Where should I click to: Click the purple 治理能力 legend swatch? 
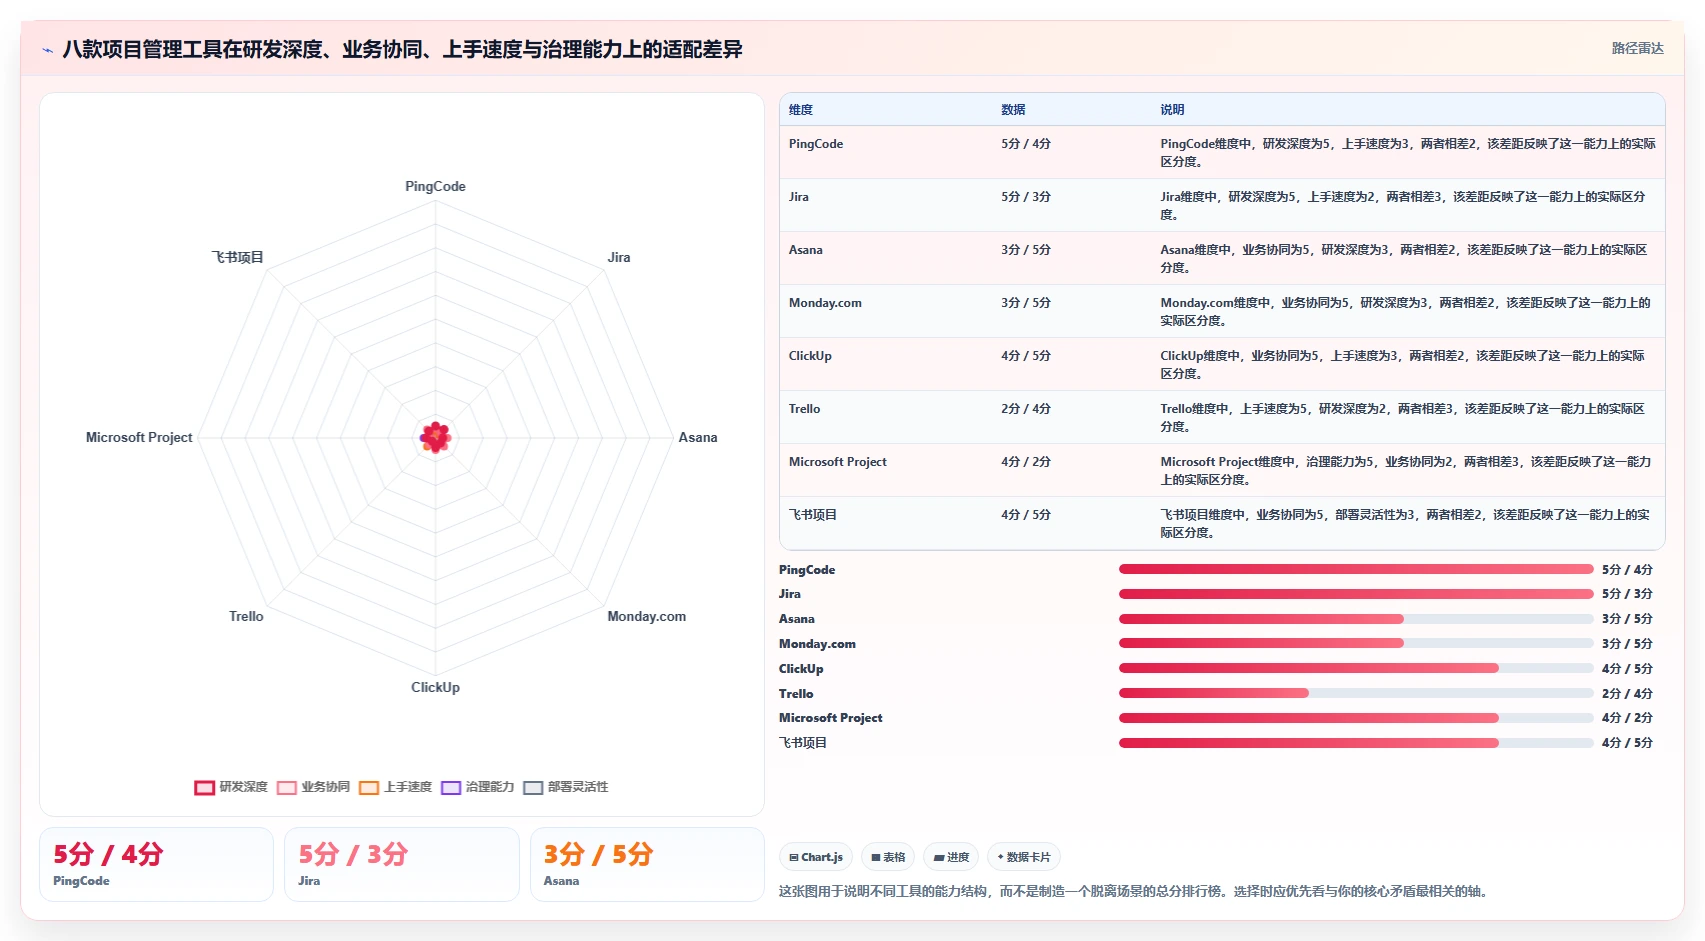tap(451, 787)
